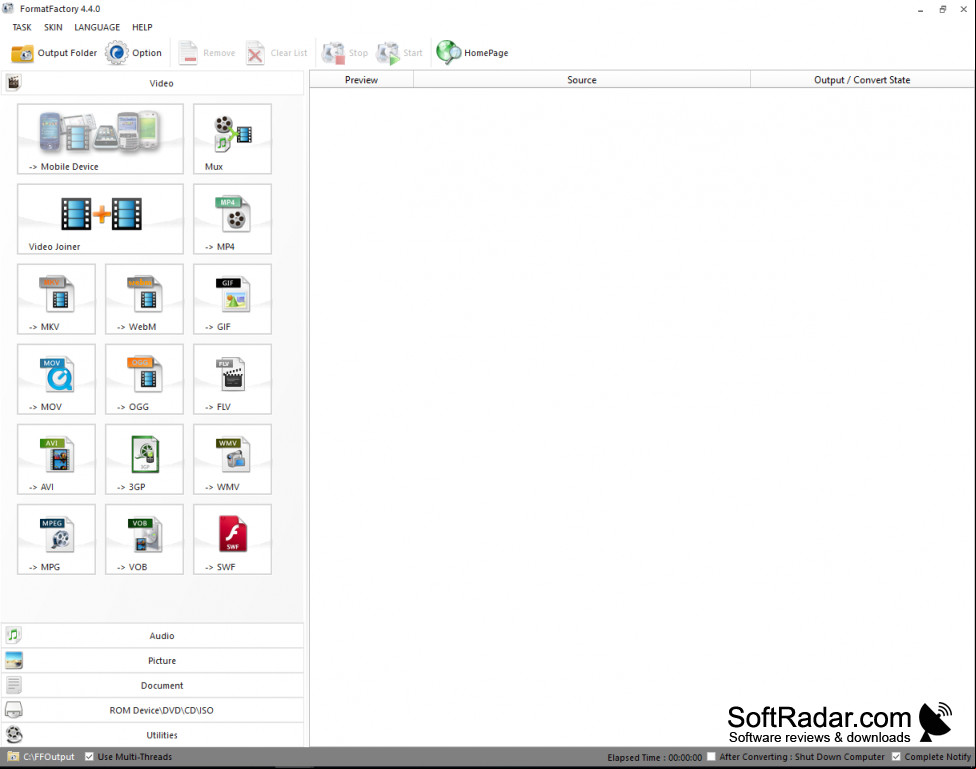Collapse the Video category section
The height and width of the screenshot is (769, 976).
[152, 83]
